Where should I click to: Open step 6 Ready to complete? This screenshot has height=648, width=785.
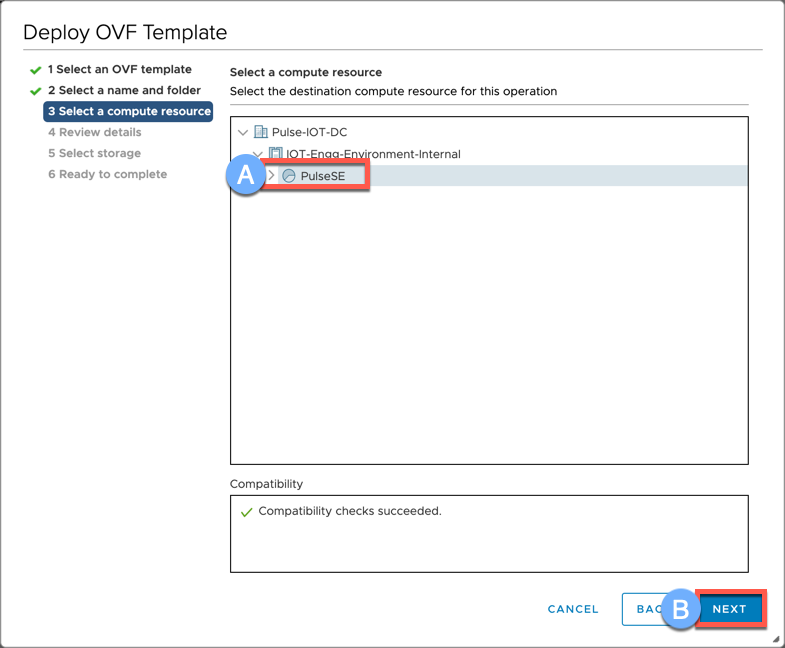(x=108, y=174)
